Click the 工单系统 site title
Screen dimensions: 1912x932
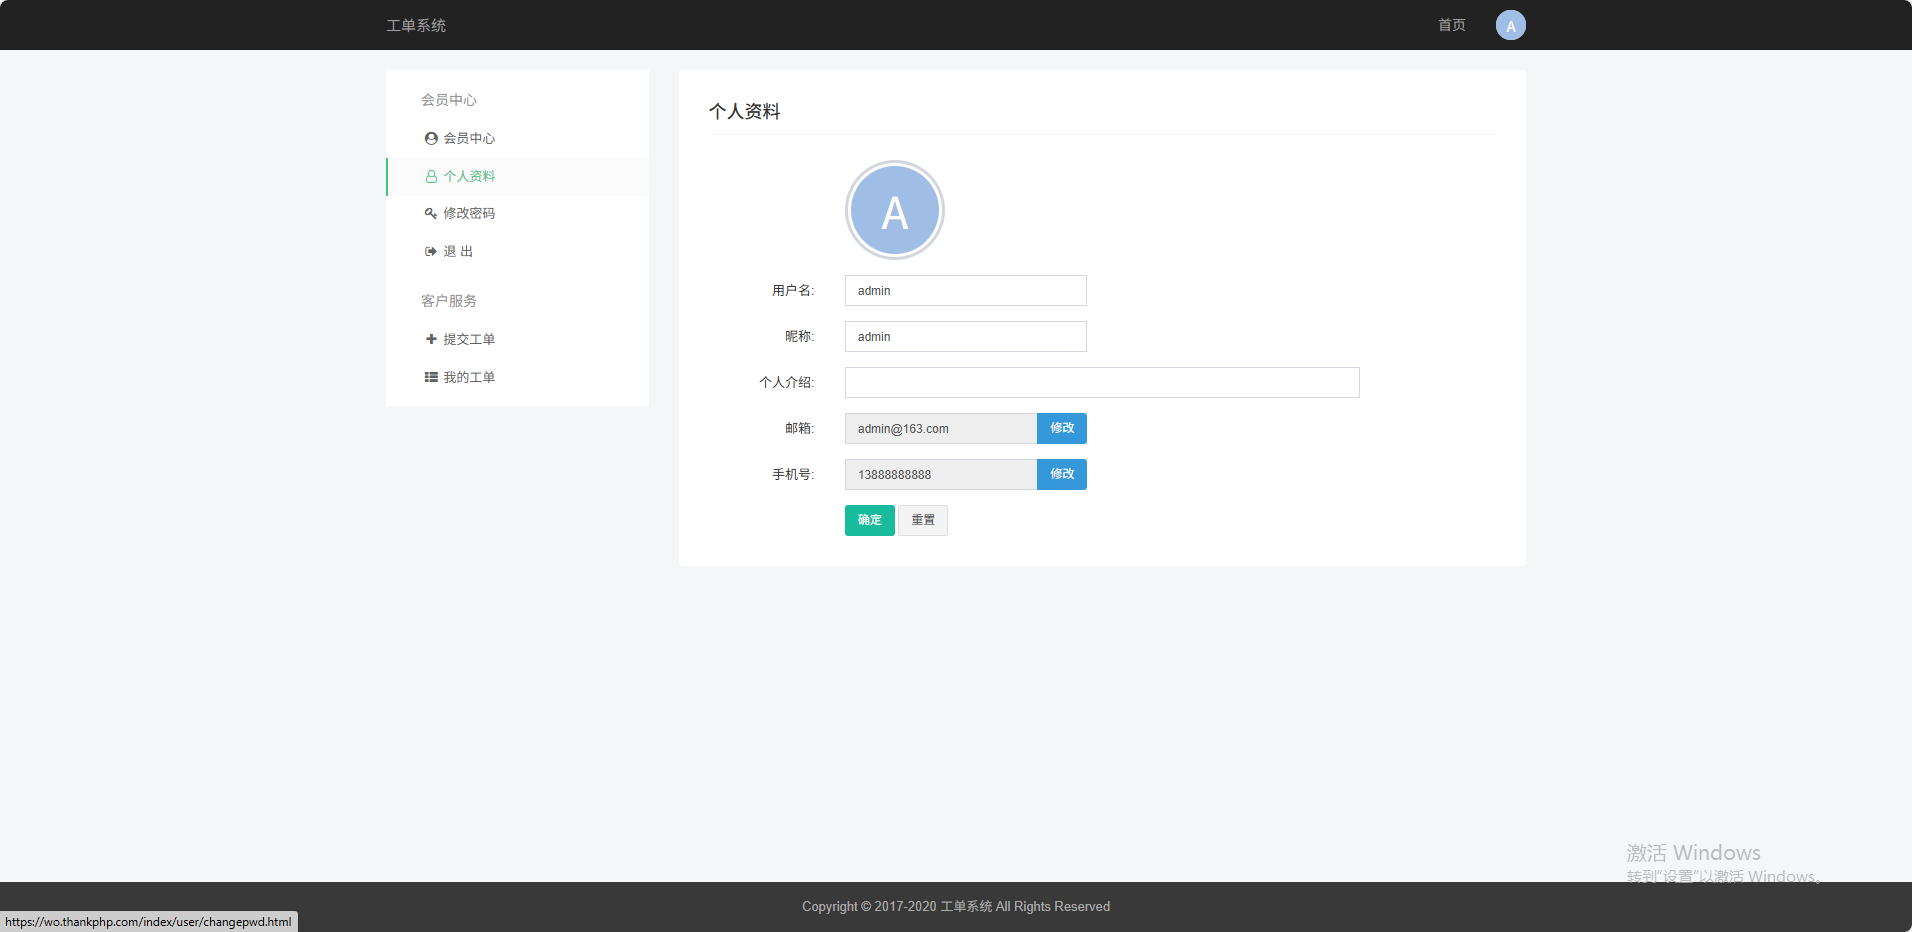(x=416, y=26)
